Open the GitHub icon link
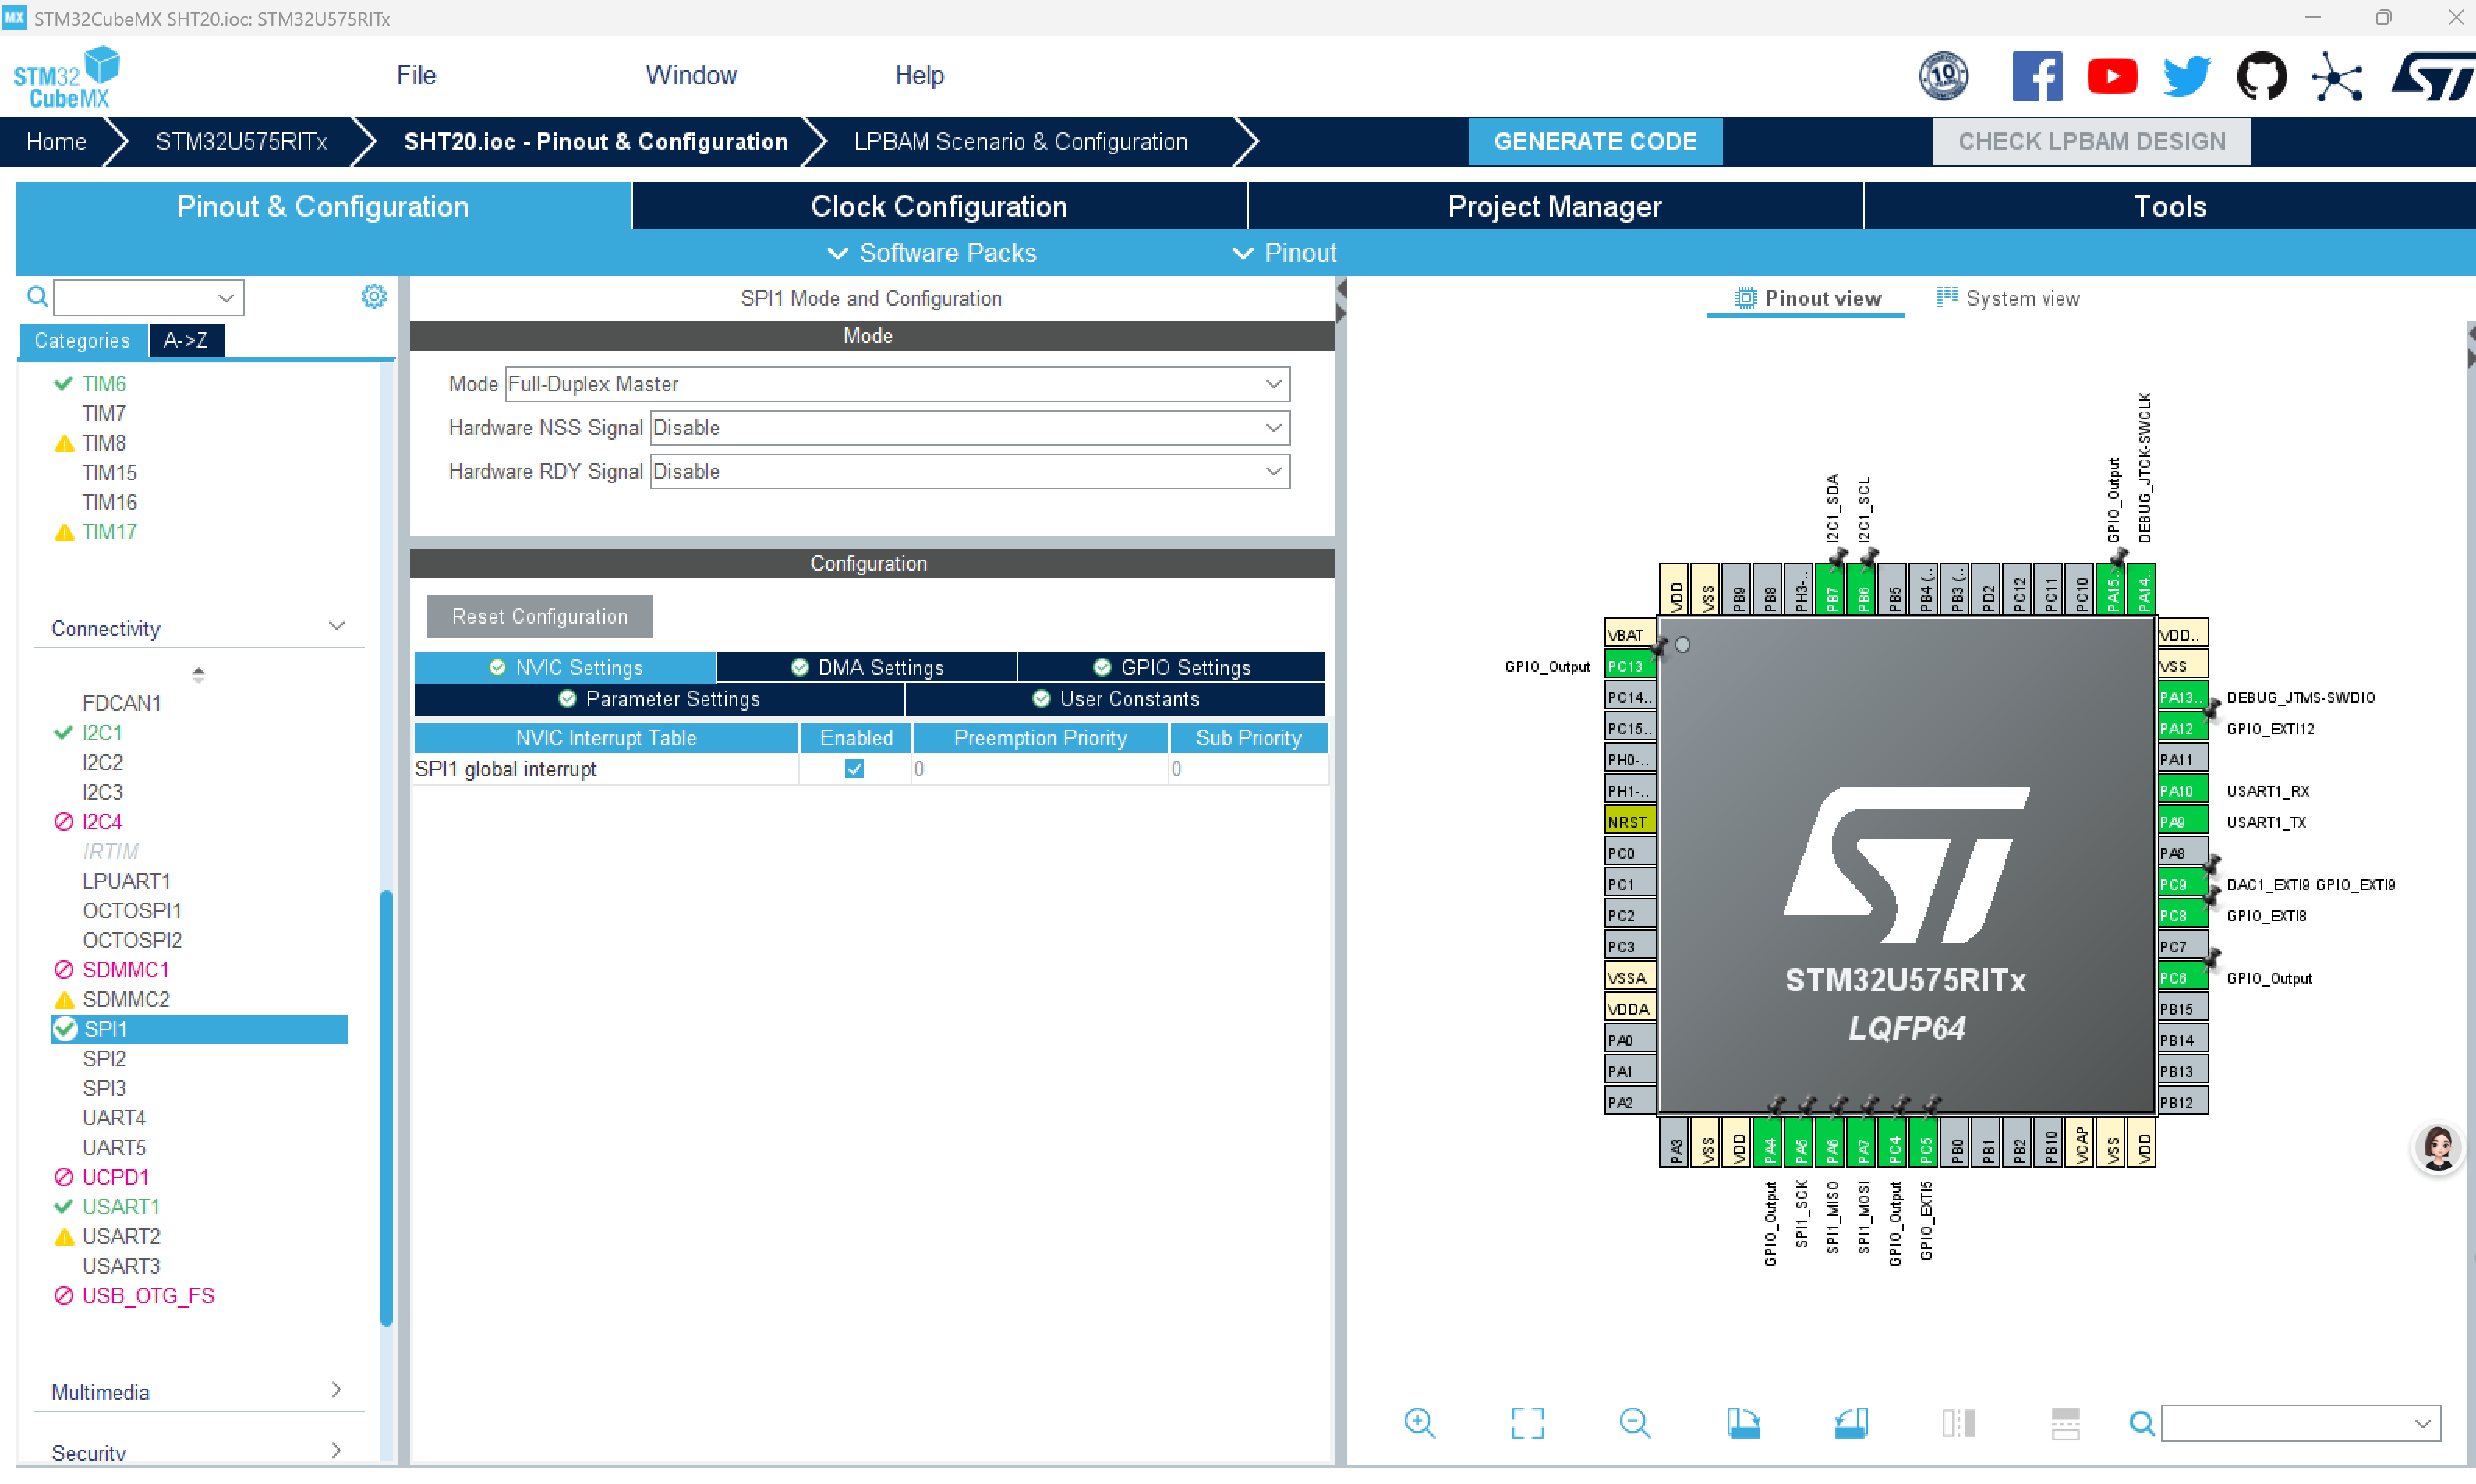Screen dimensions: 2476x1484 click(2261, 76)
